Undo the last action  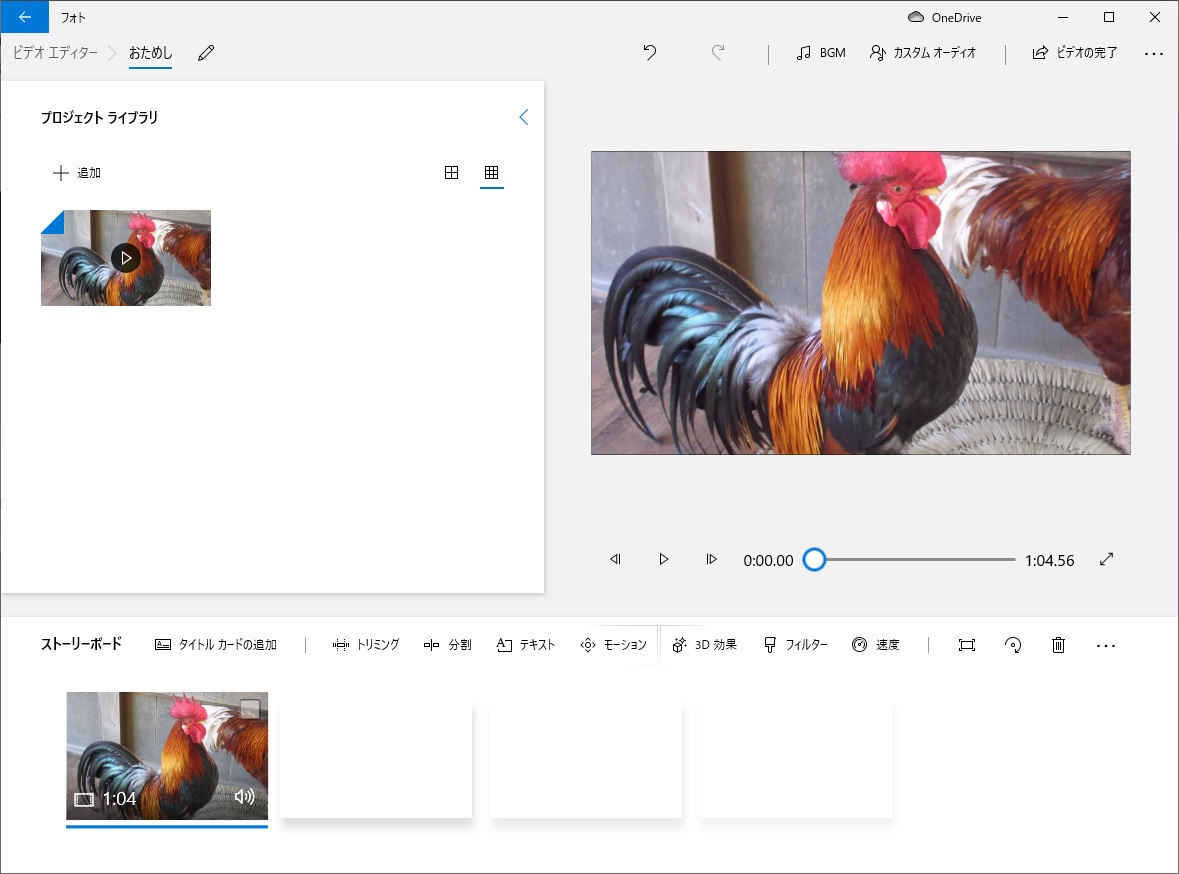coord(650,53)
